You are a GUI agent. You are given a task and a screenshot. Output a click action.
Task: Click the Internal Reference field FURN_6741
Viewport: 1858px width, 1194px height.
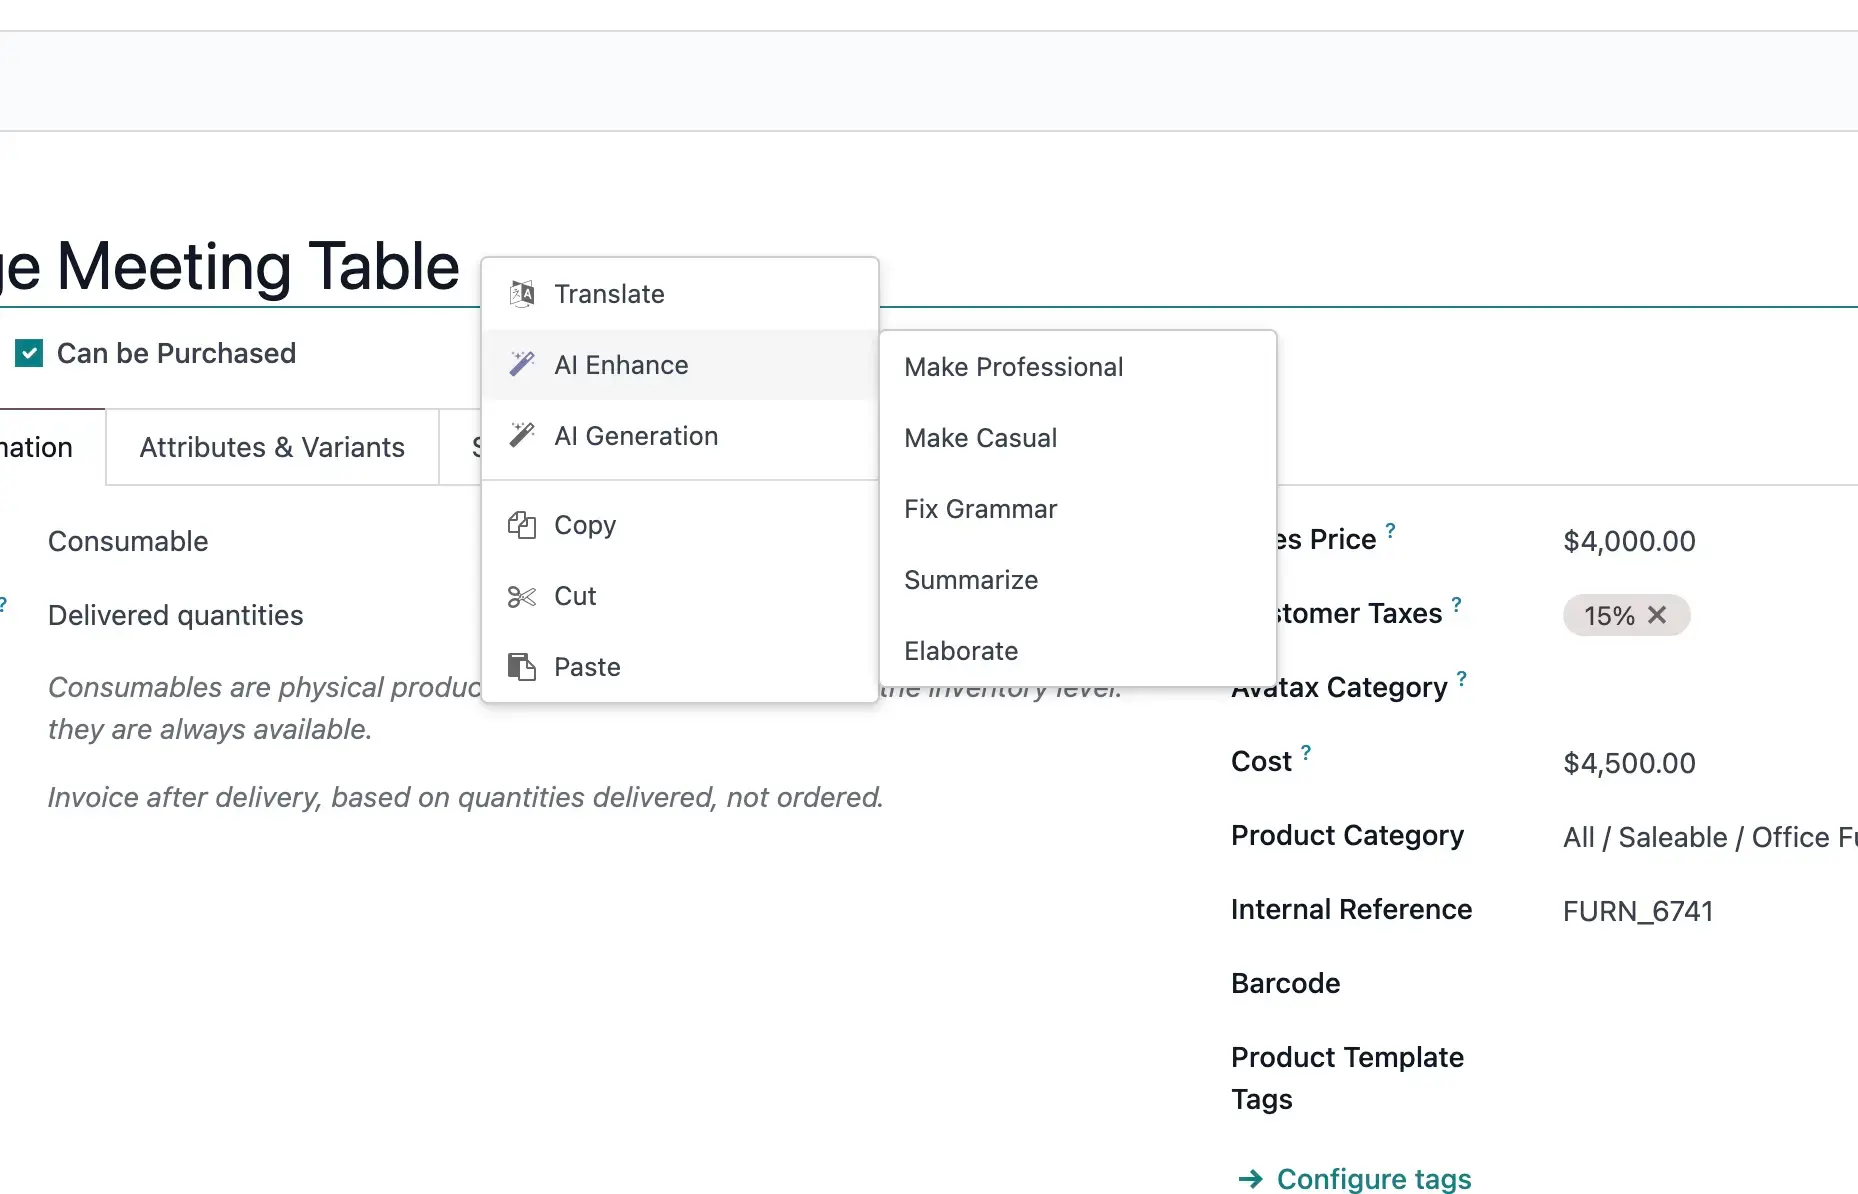click(1637, 911)
